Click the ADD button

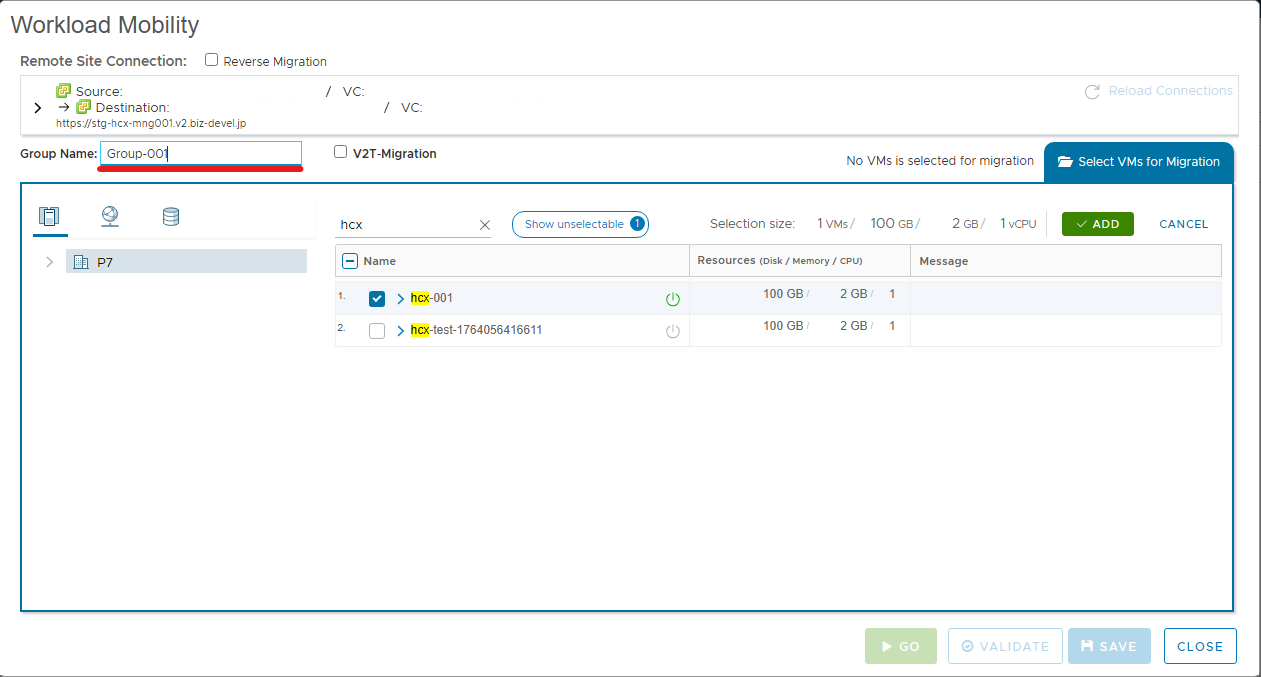(1098, 224)
